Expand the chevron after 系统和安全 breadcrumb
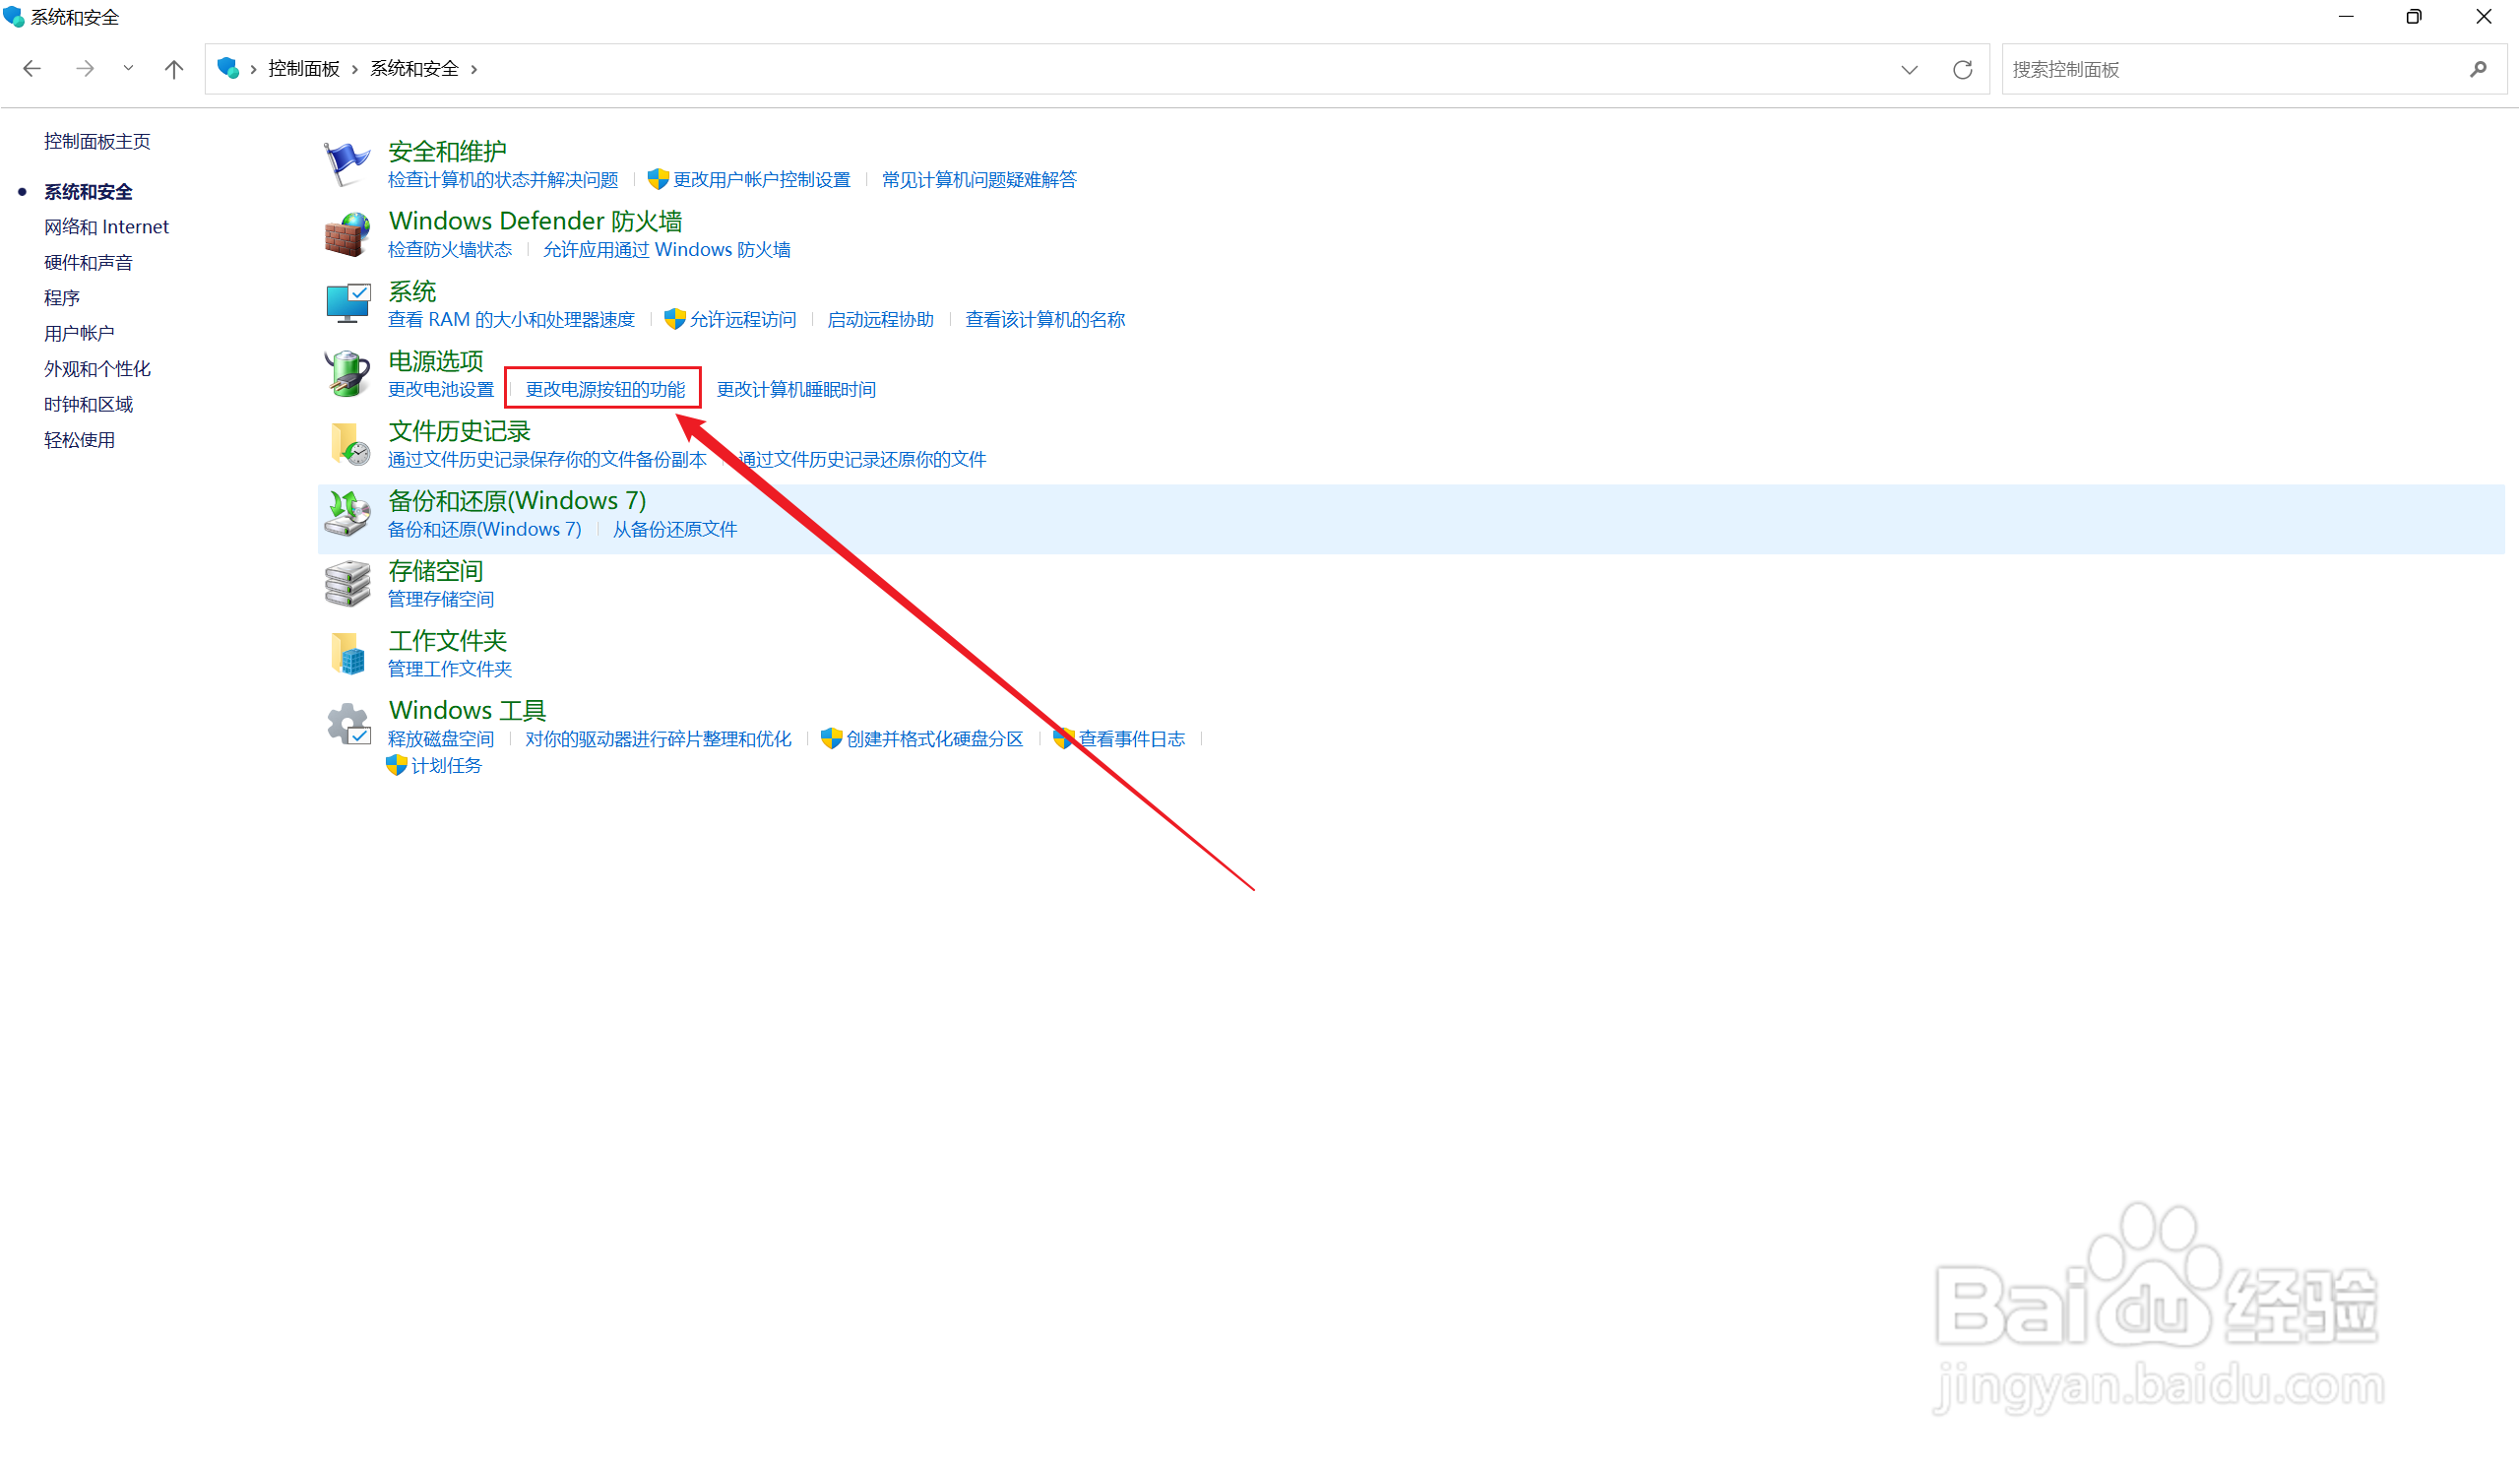The image size is (2520, 1471). [474, 69]
